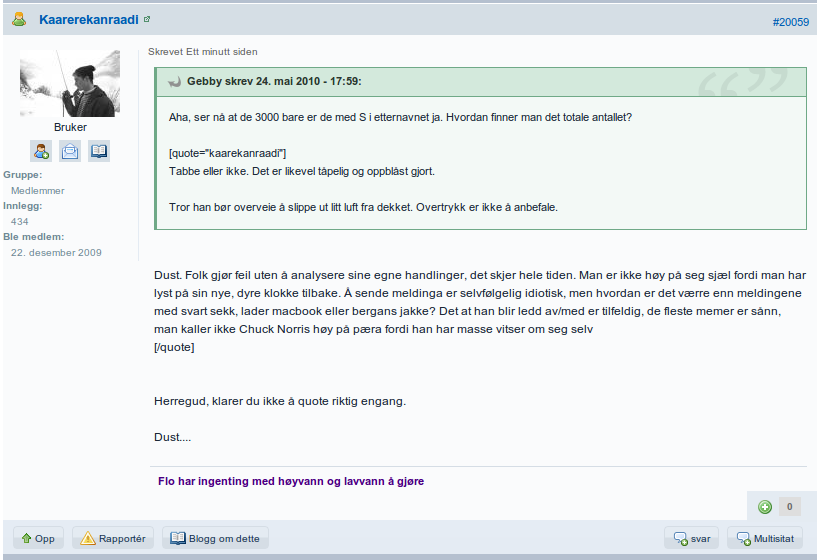The image size is (817, 560).
Task: Open the post permalink #20059
Action: coord(790,22)
